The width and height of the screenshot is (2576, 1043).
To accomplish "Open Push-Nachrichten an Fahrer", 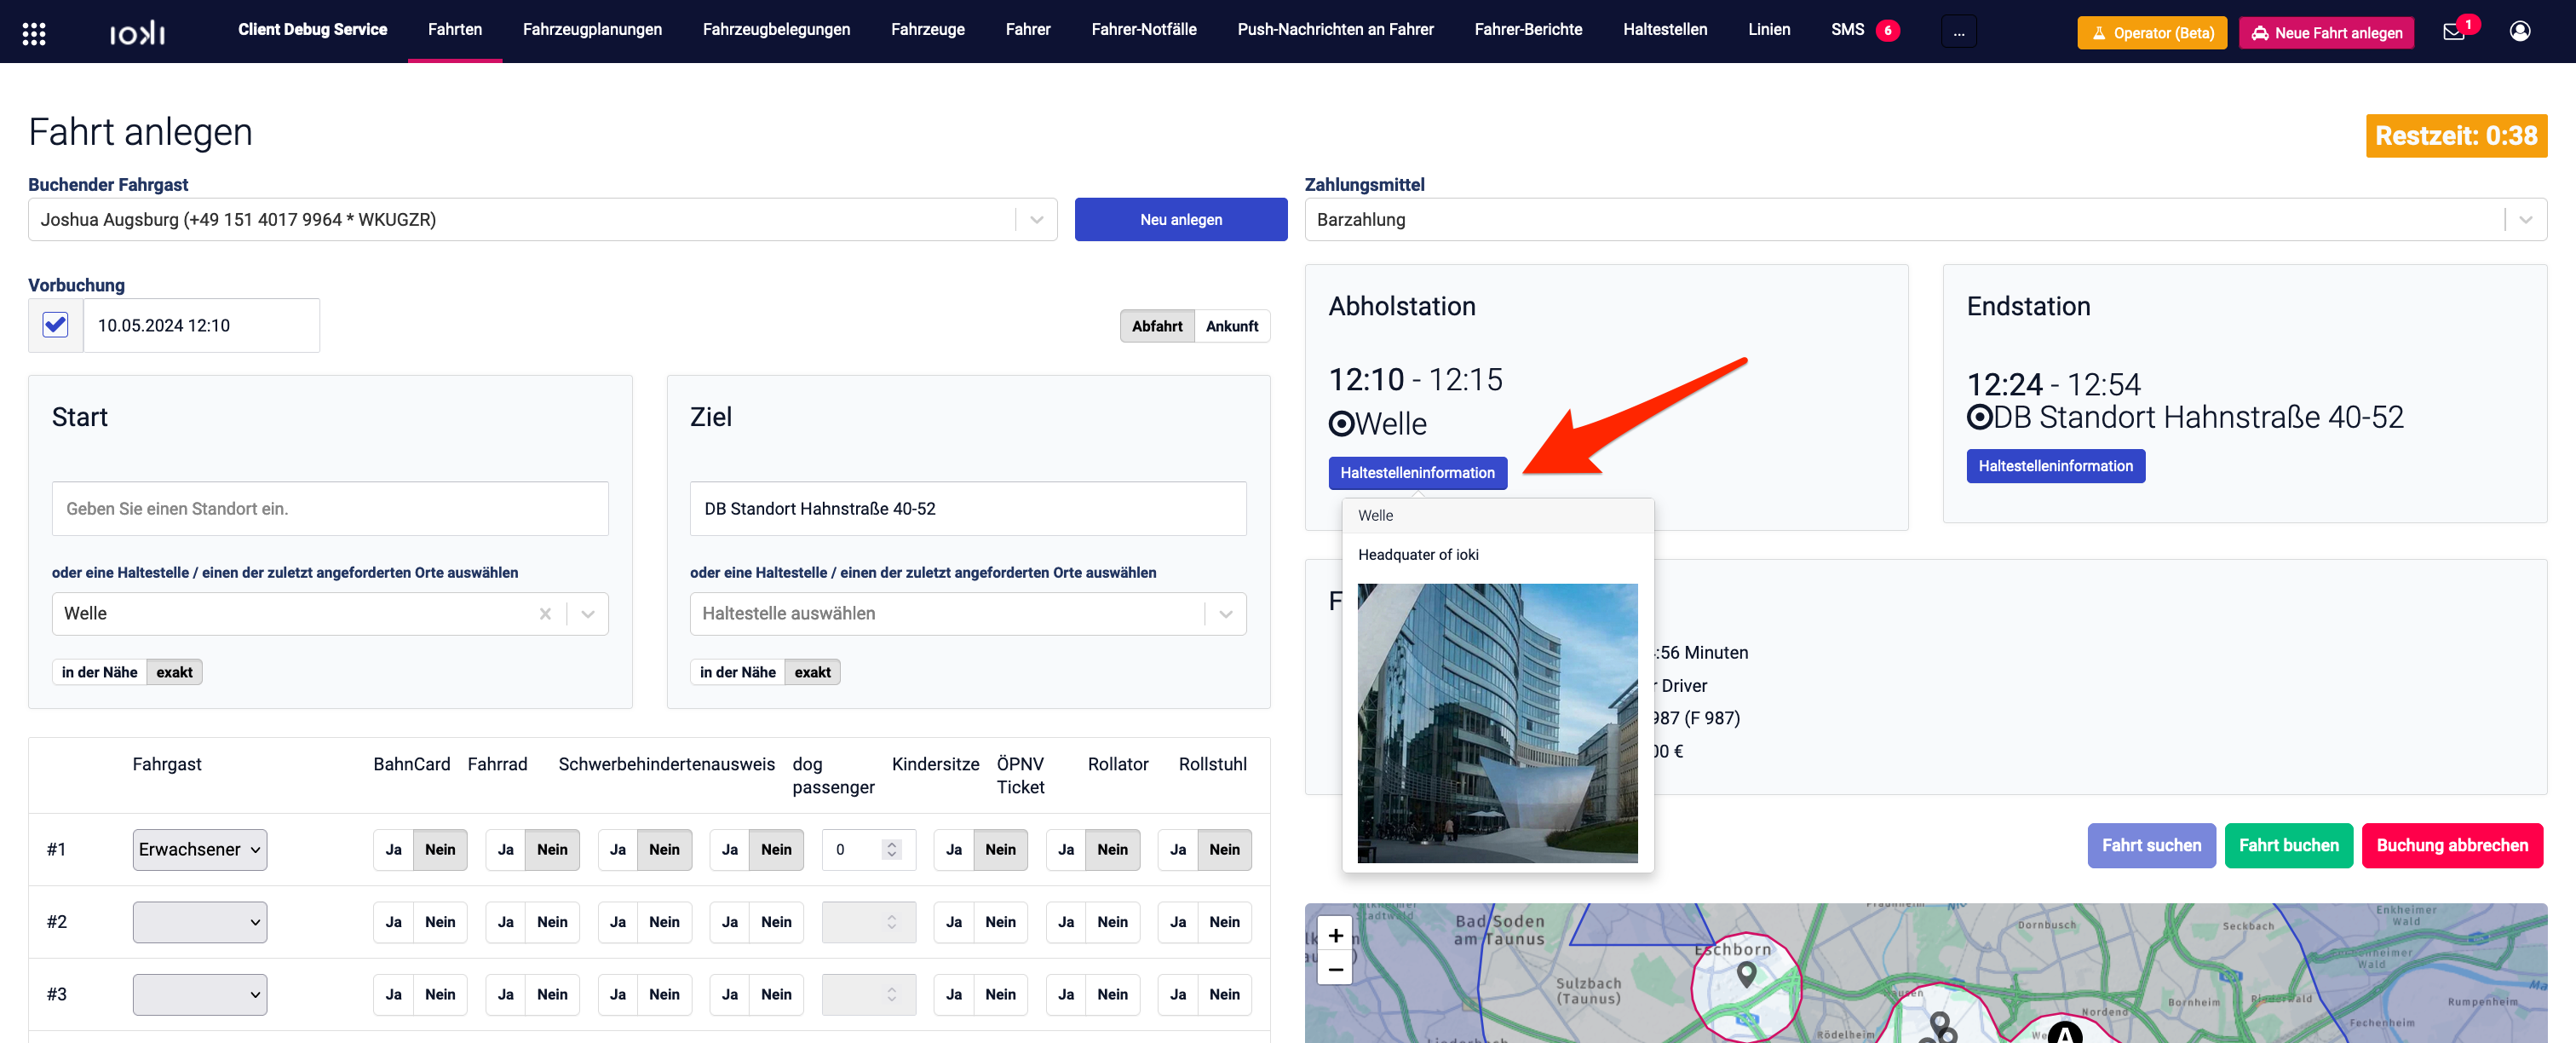I will 1335,30.
